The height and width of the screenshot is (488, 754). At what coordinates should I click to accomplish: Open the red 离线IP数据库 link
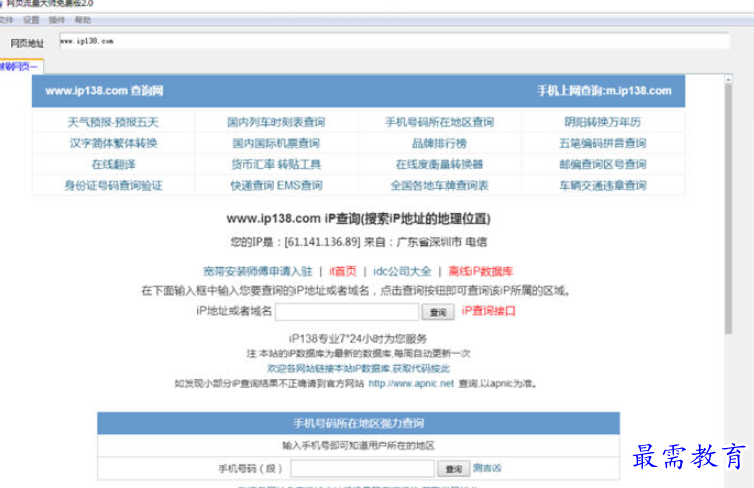(x=480, y=271)
